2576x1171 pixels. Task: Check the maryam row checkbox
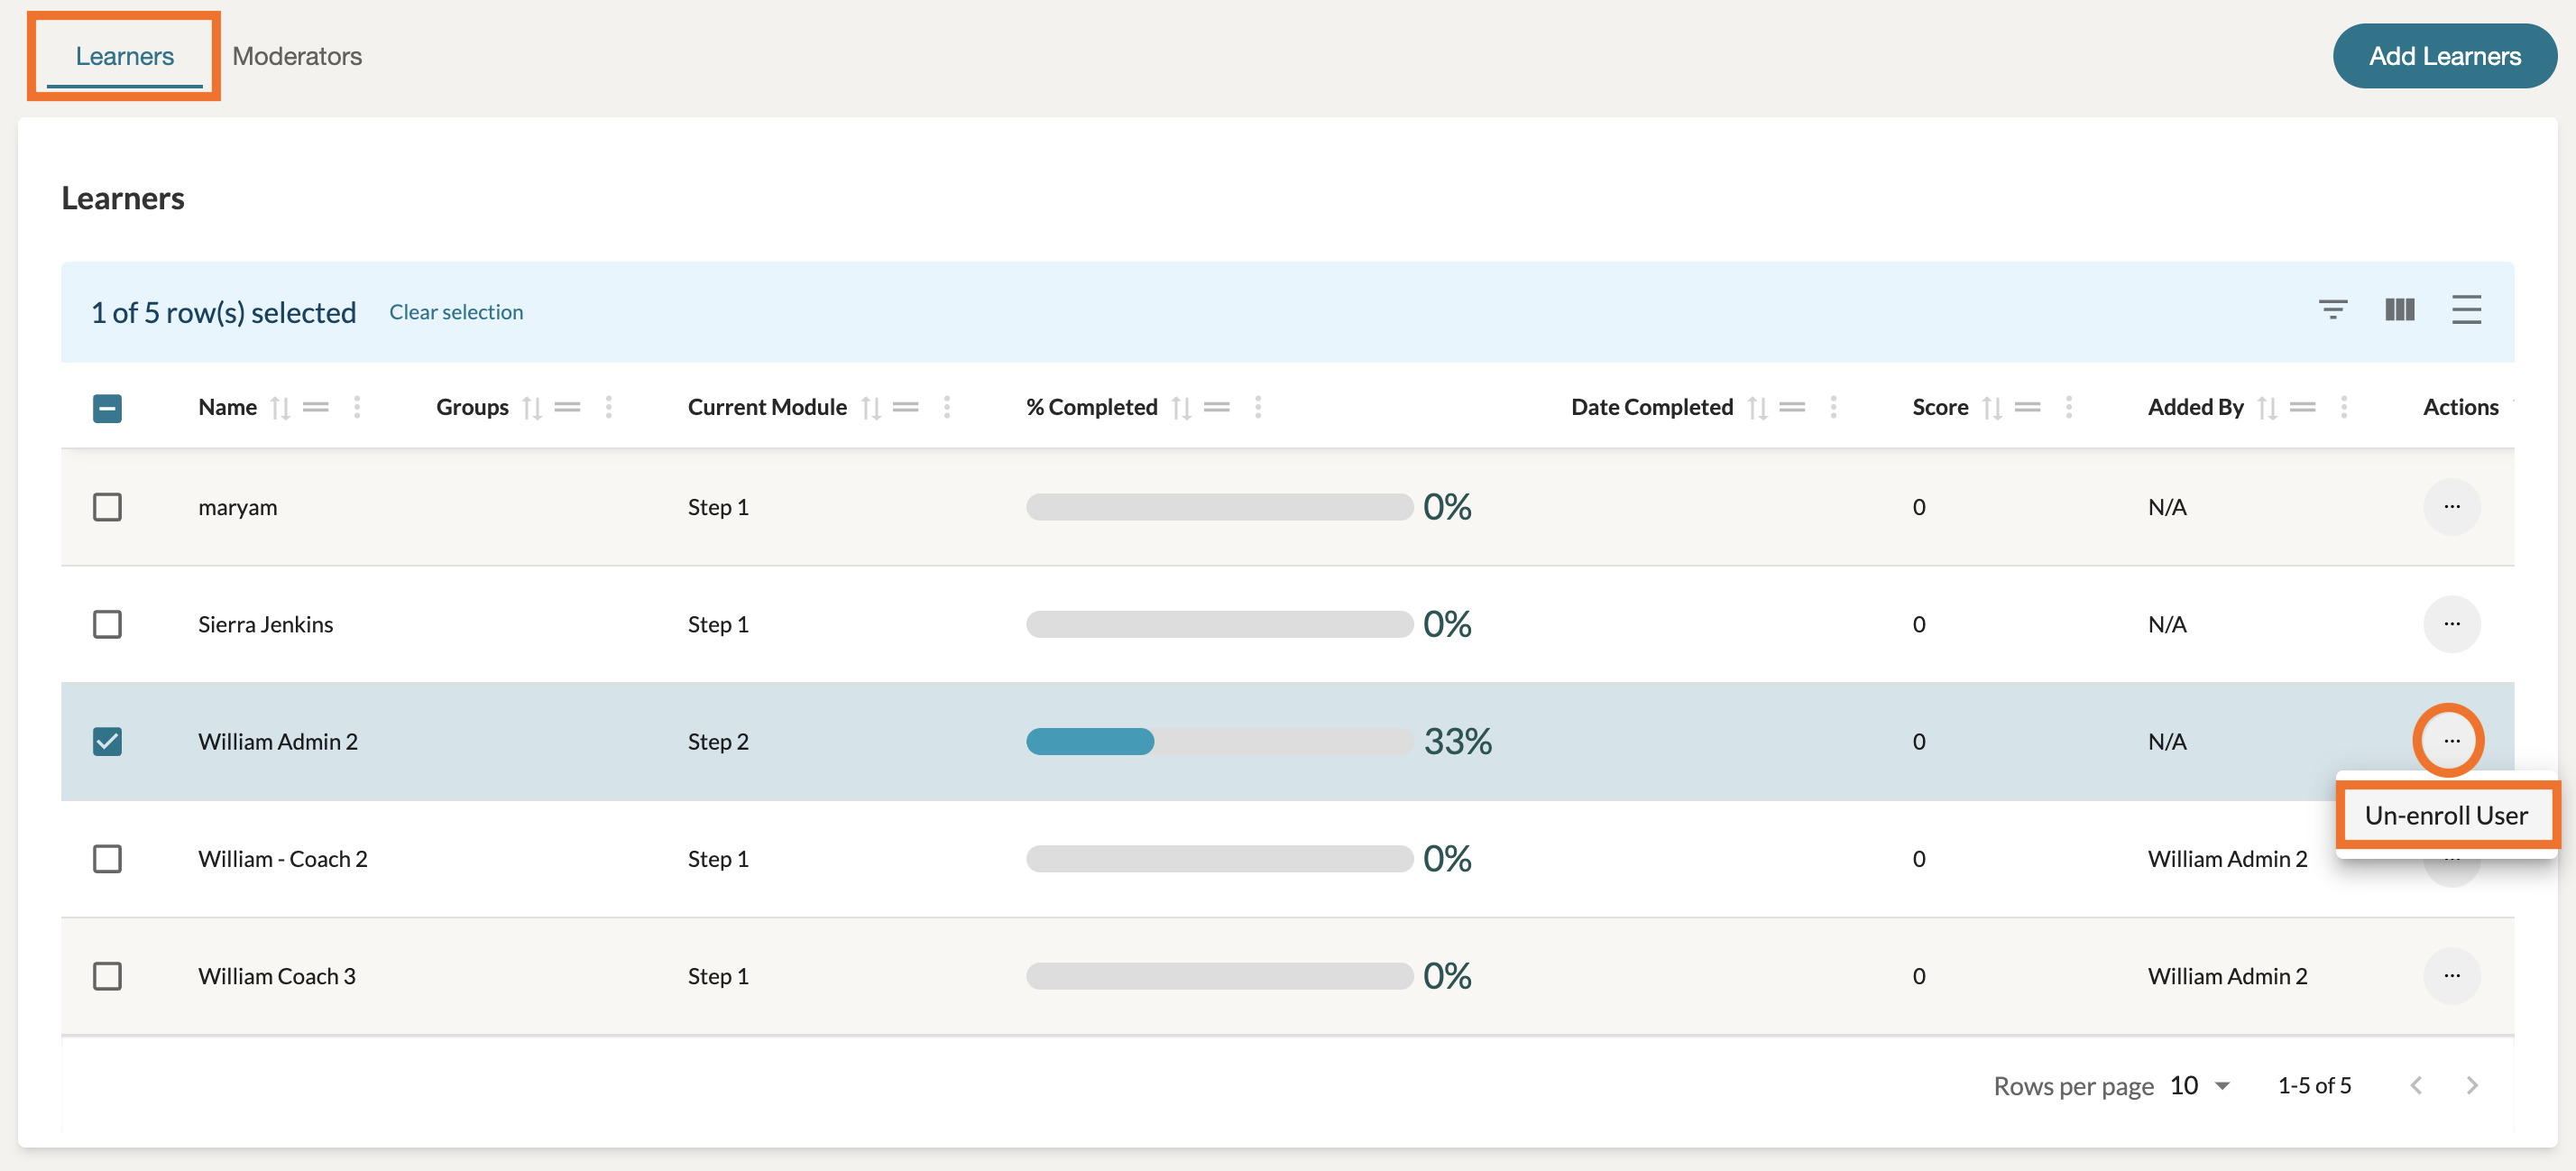107,507
